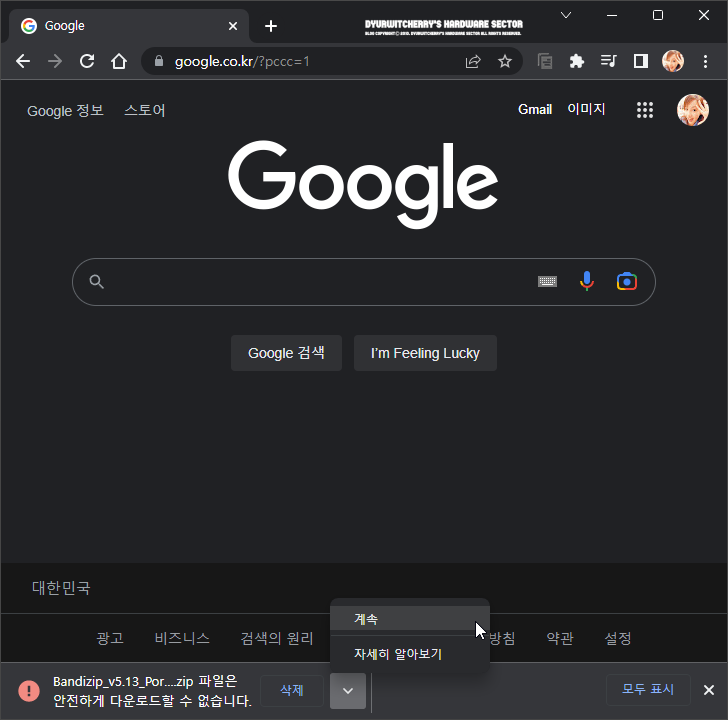Open 광고 footer link
Screen dimensions: 728x720
[x=110, y=638]
